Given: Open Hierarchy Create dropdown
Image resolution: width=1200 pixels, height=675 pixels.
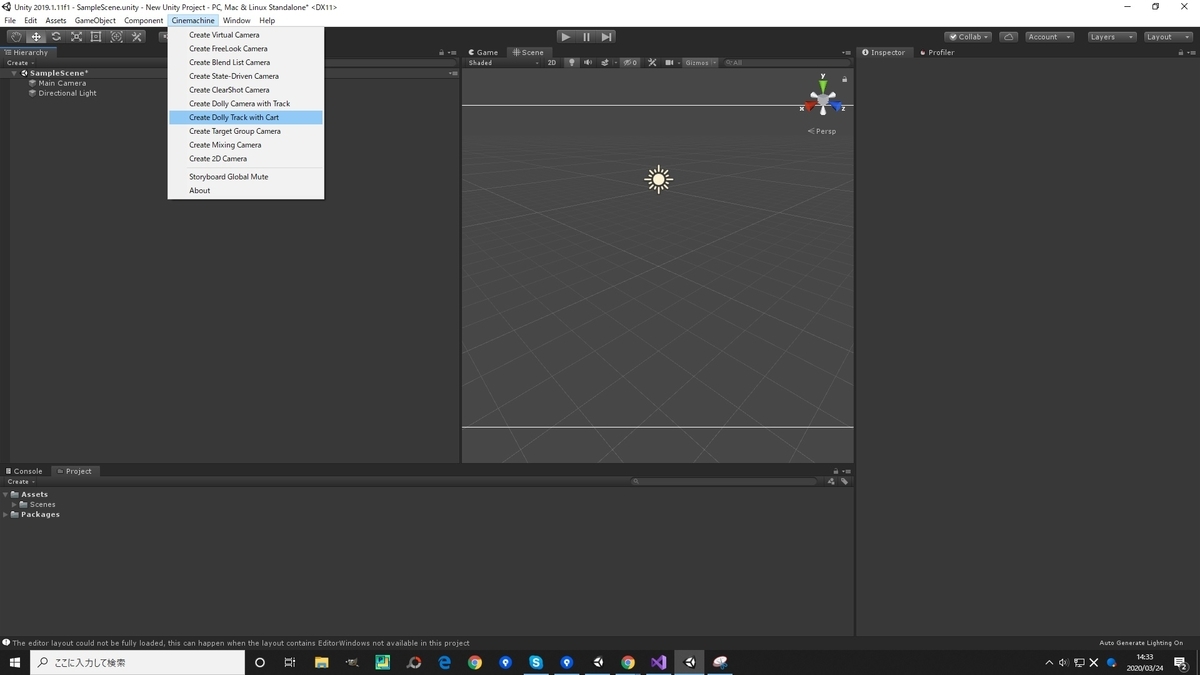Looking at the screenshot, I should coord(20,63).
